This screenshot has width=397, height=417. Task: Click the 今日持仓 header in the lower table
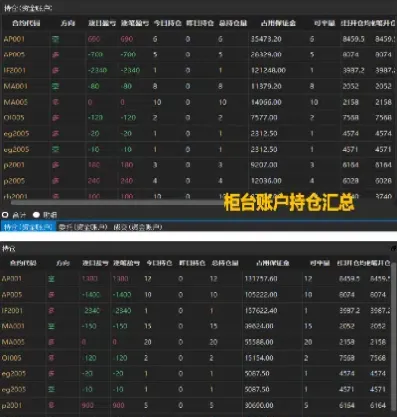159,263
